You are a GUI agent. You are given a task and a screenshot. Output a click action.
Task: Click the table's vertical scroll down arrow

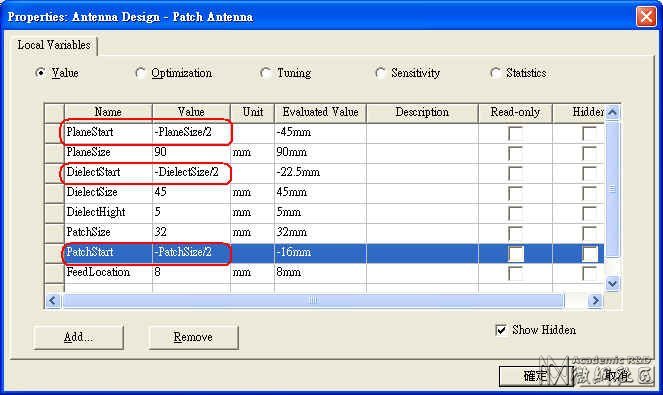tap(612, 283)
